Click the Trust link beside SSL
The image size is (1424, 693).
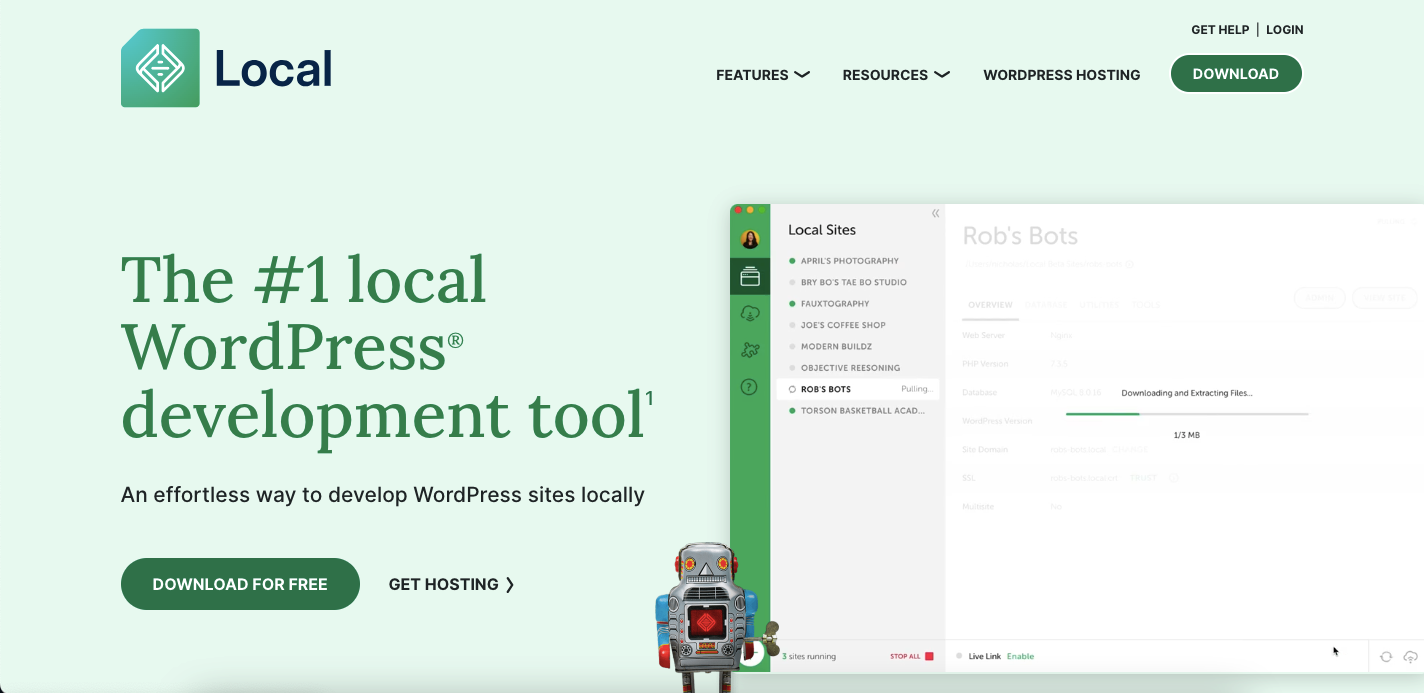[1143, 478]
